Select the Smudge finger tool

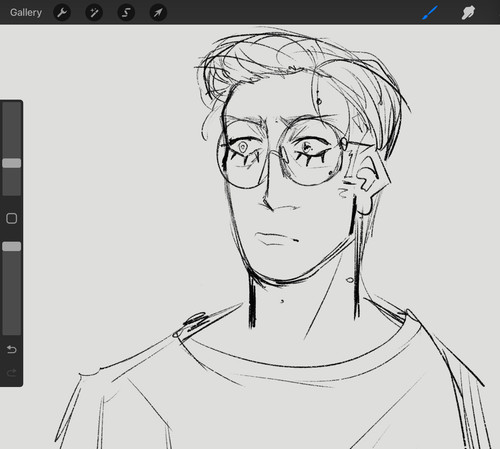[468, 13]
